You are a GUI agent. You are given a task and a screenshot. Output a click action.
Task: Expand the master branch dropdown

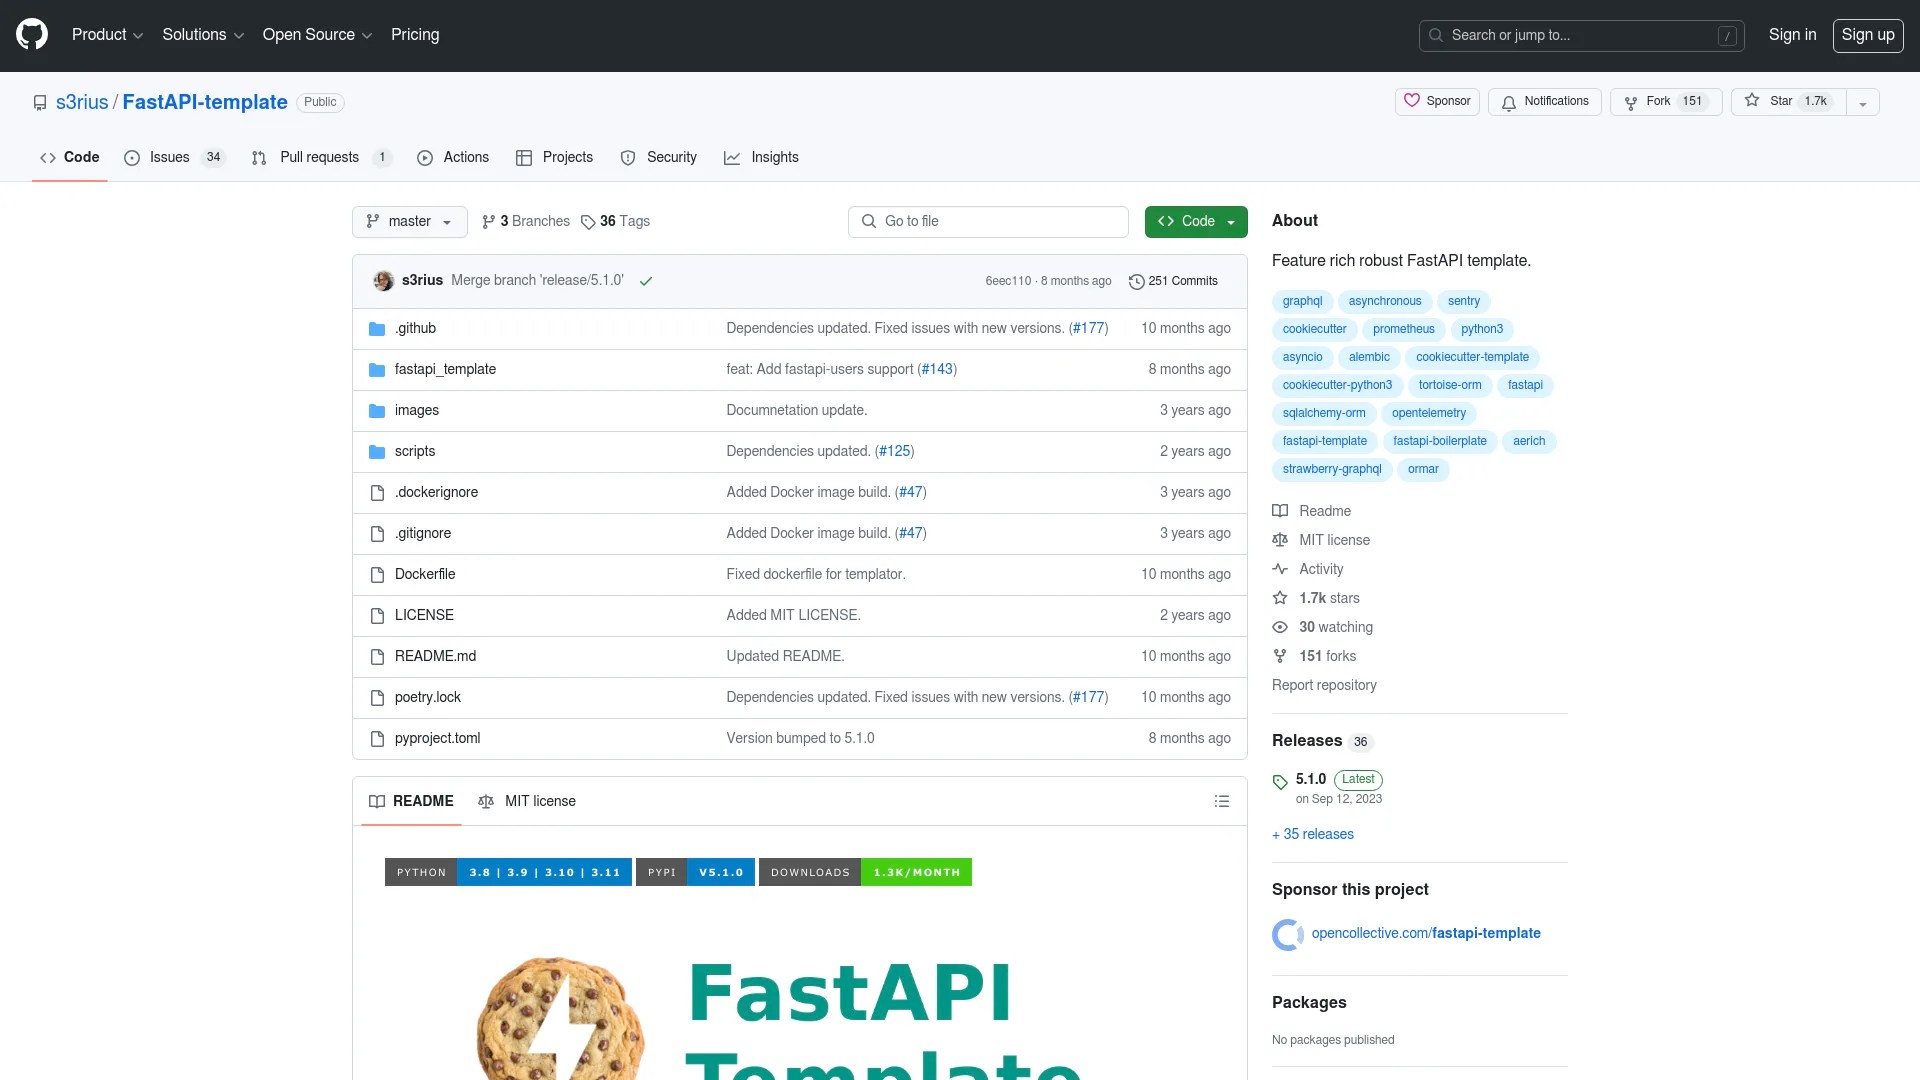[x=409, y=221]
